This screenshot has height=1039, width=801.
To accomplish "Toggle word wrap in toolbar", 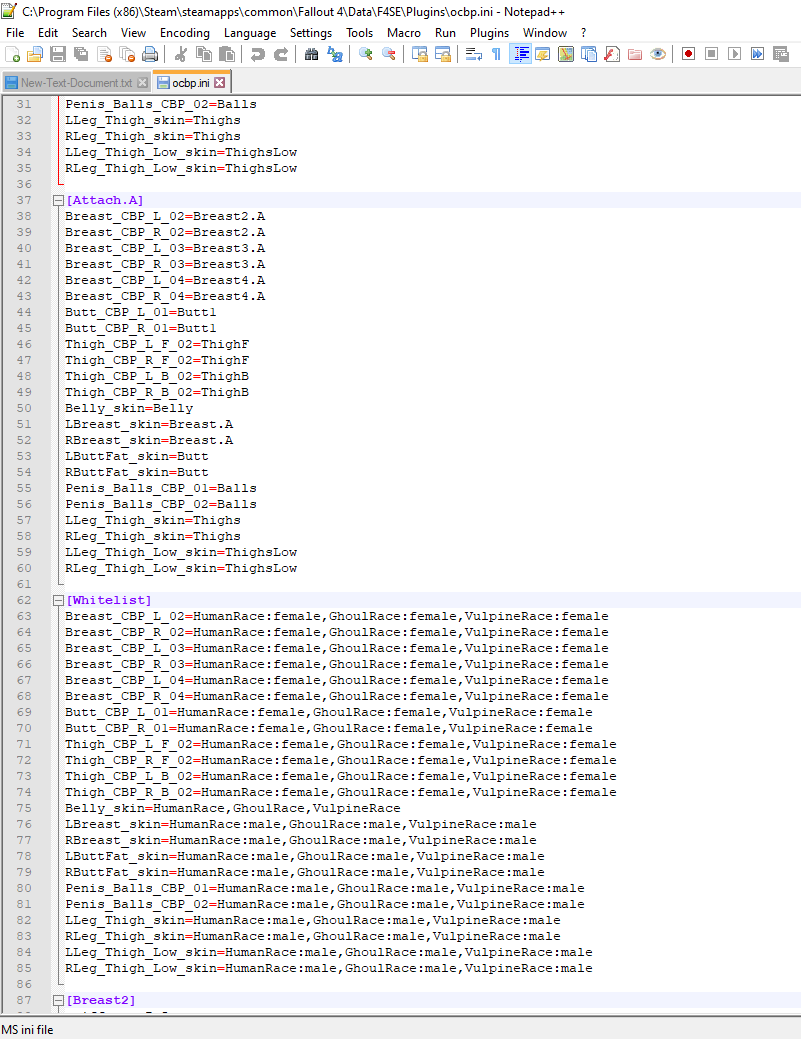I will [x=473, y=54].
